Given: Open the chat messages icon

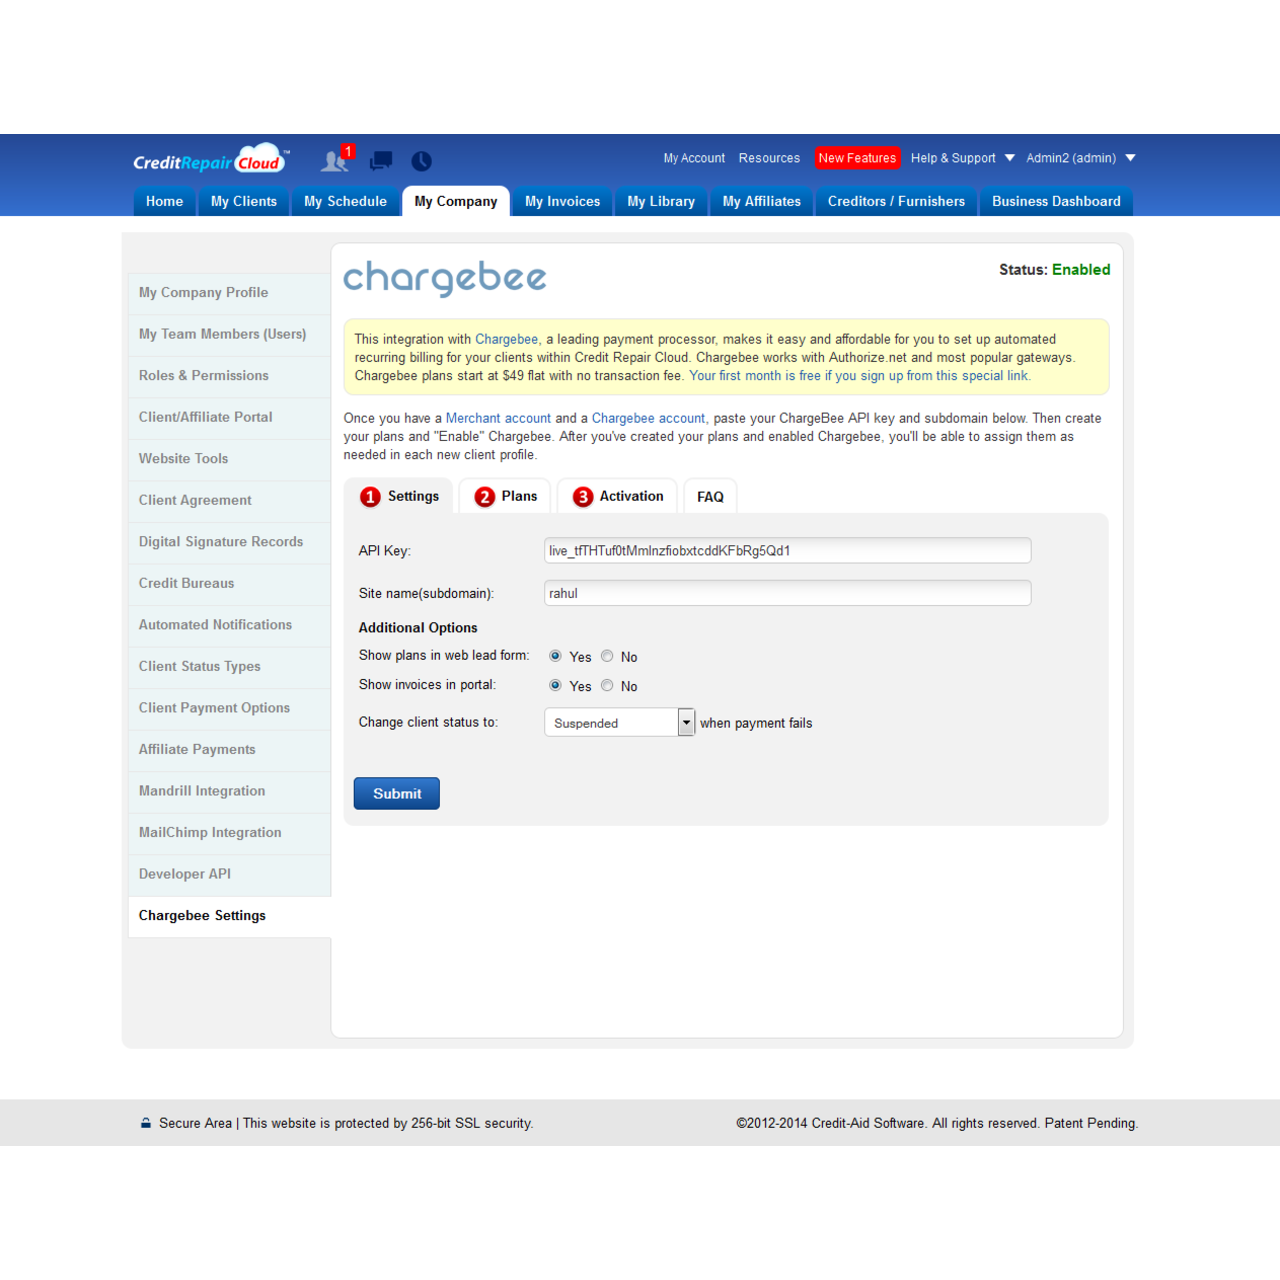Looking at the screenshot, I should point(381,161).
